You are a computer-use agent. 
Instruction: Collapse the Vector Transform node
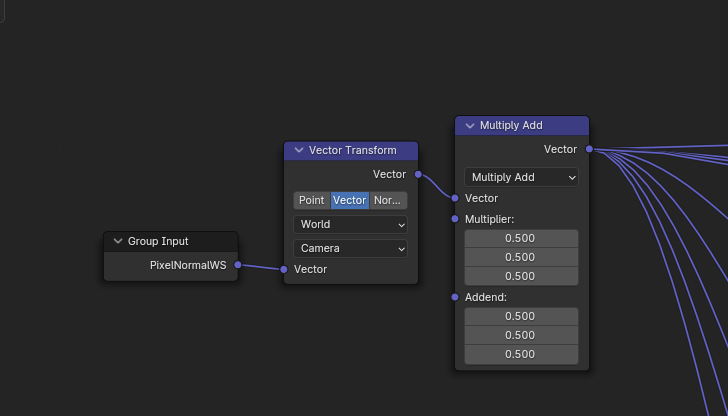pyautogui.click(x=298, y=150)
